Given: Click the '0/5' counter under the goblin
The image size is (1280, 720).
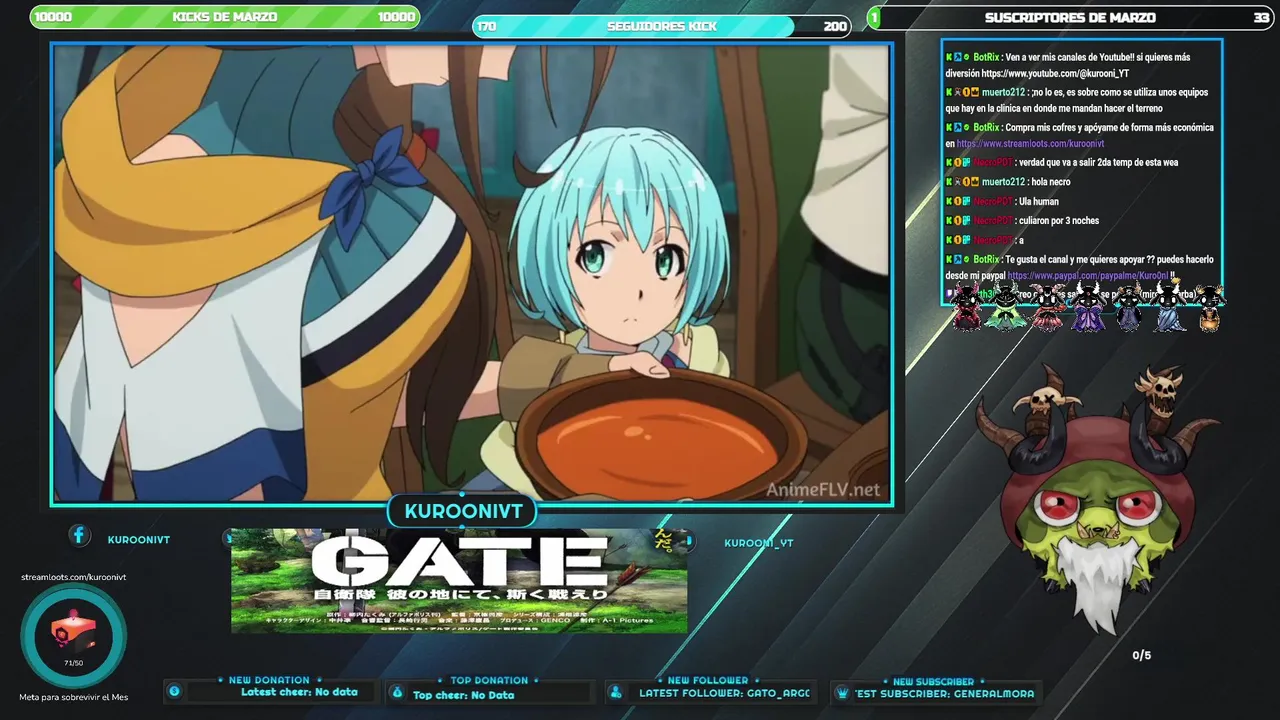Looking at the screenshot, I should (x=1142, y=655).
